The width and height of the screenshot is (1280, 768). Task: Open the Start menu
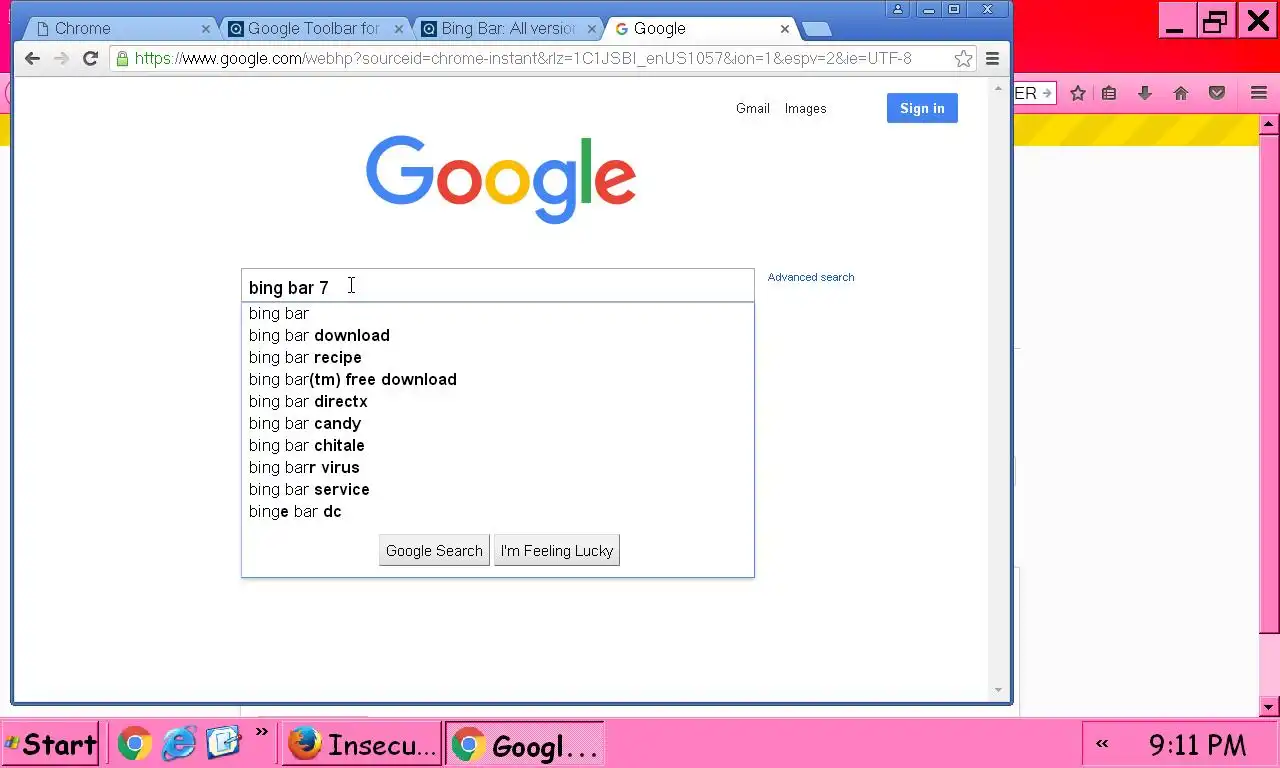(x=51, y=744)
